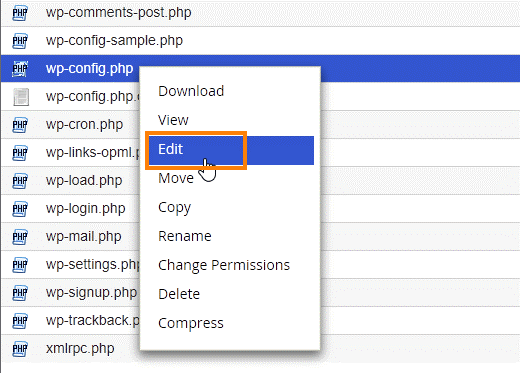Select the wp-comments-post.php file name
Screen dimensions: 520x373
(119, 13)
